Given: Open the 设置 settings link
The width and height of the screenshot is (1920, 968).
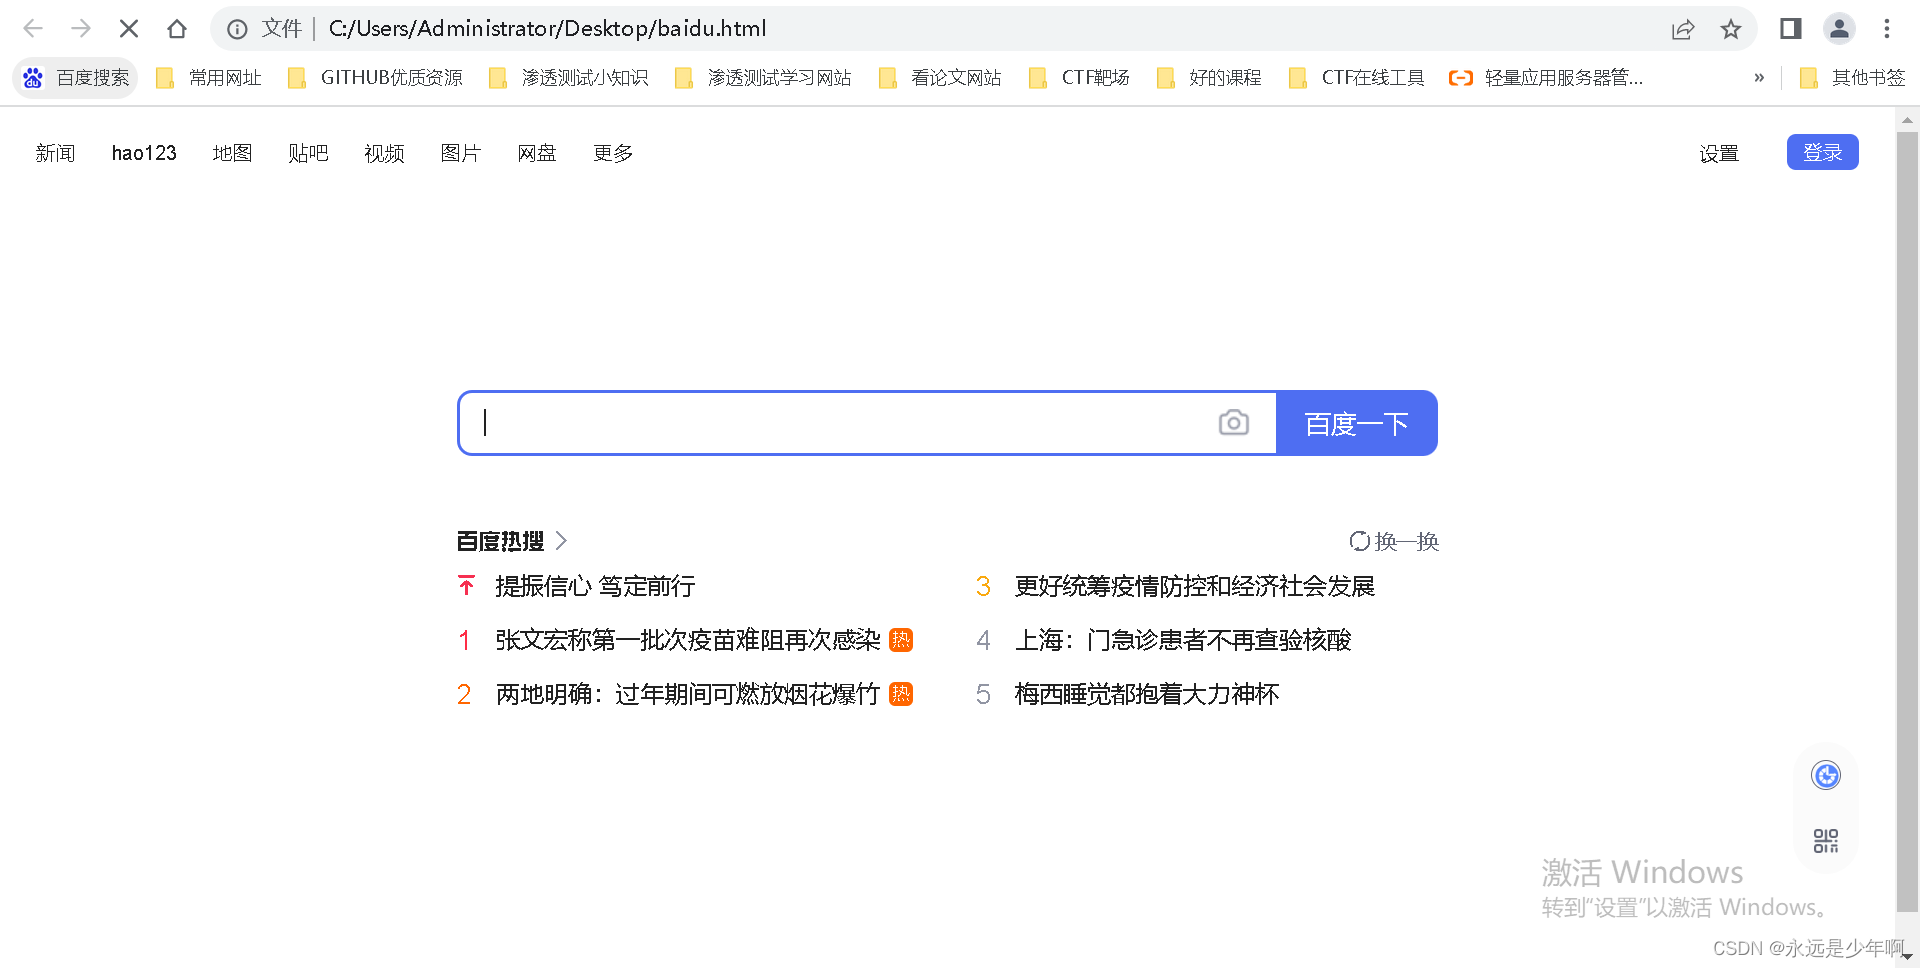Looking at the screenshot, I should pos(1719,154).
